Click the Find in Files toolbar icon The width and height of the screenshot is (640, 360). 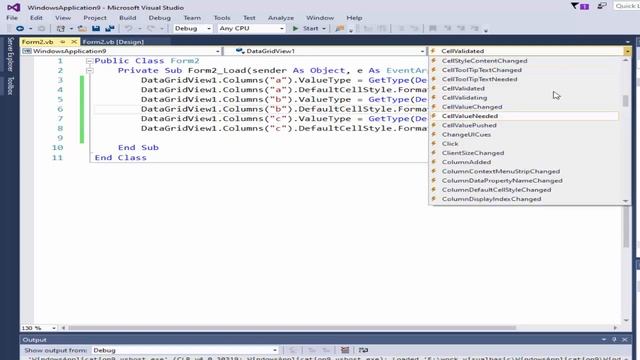click(340, 29)
